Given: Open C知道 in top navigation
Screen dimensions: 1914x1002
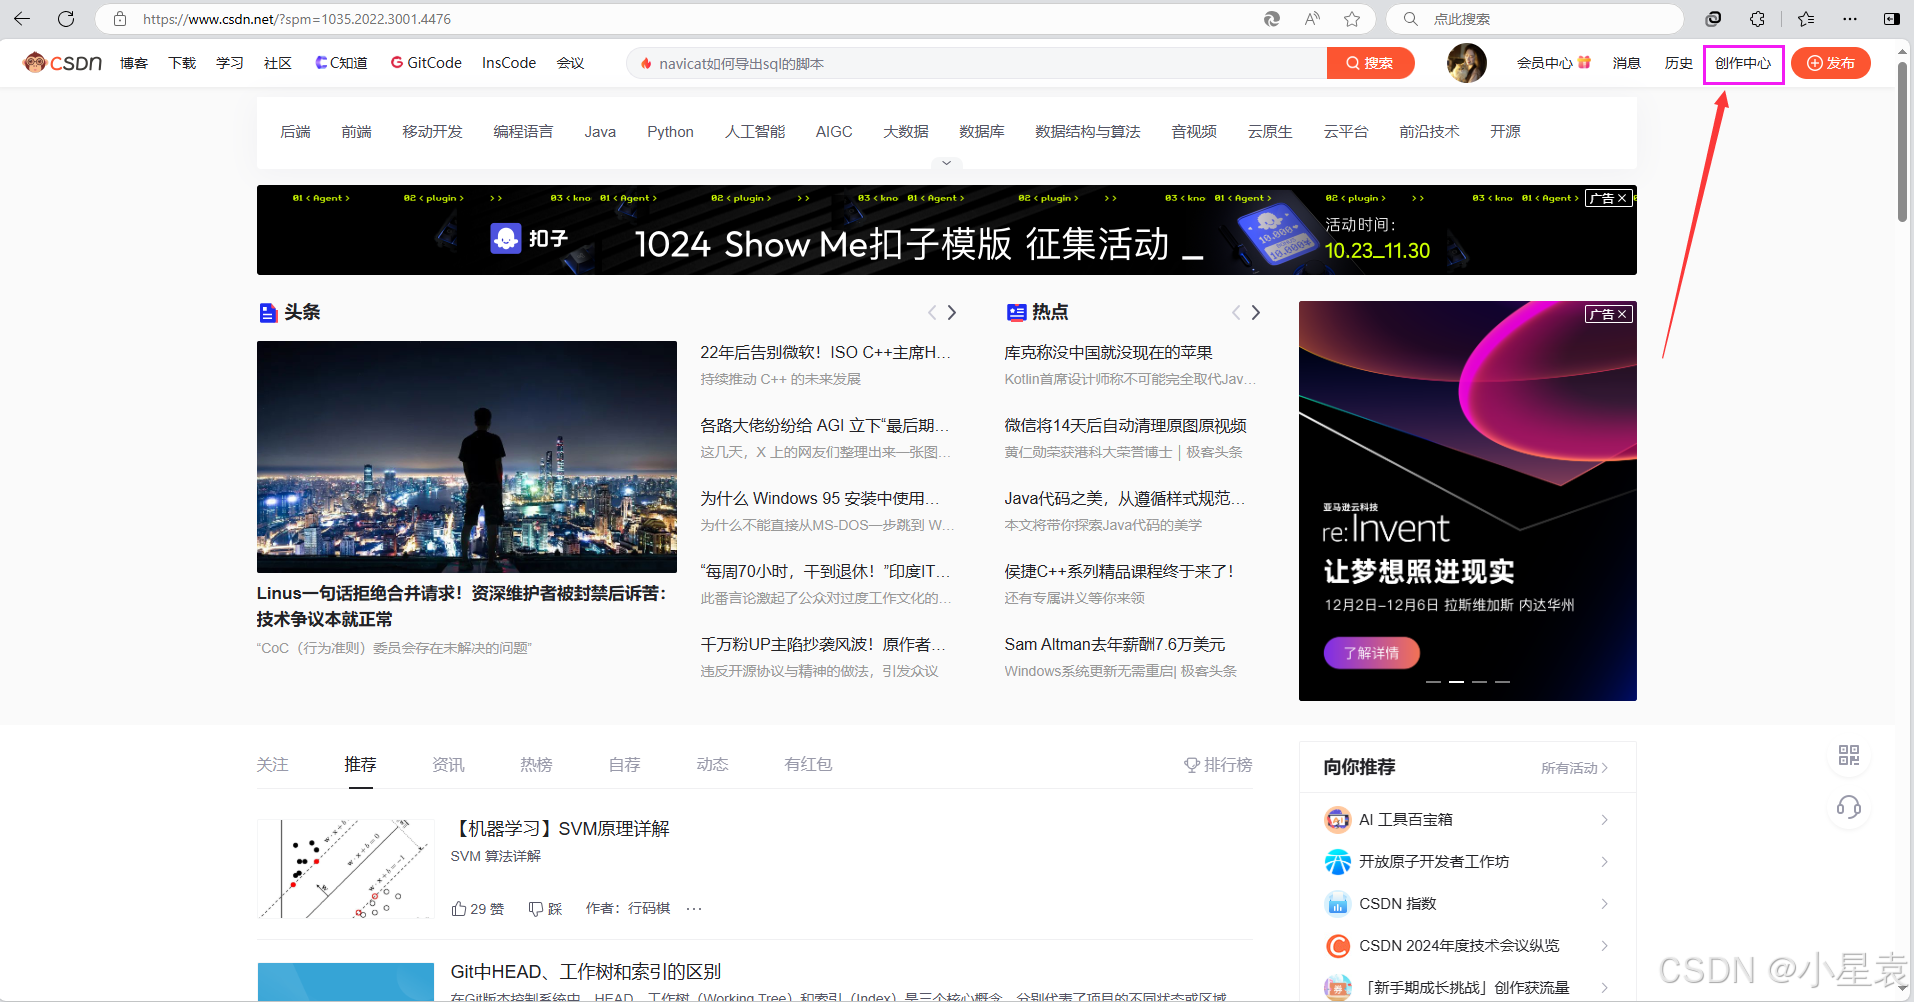Looking at the screenshot, I should (341, 63).
